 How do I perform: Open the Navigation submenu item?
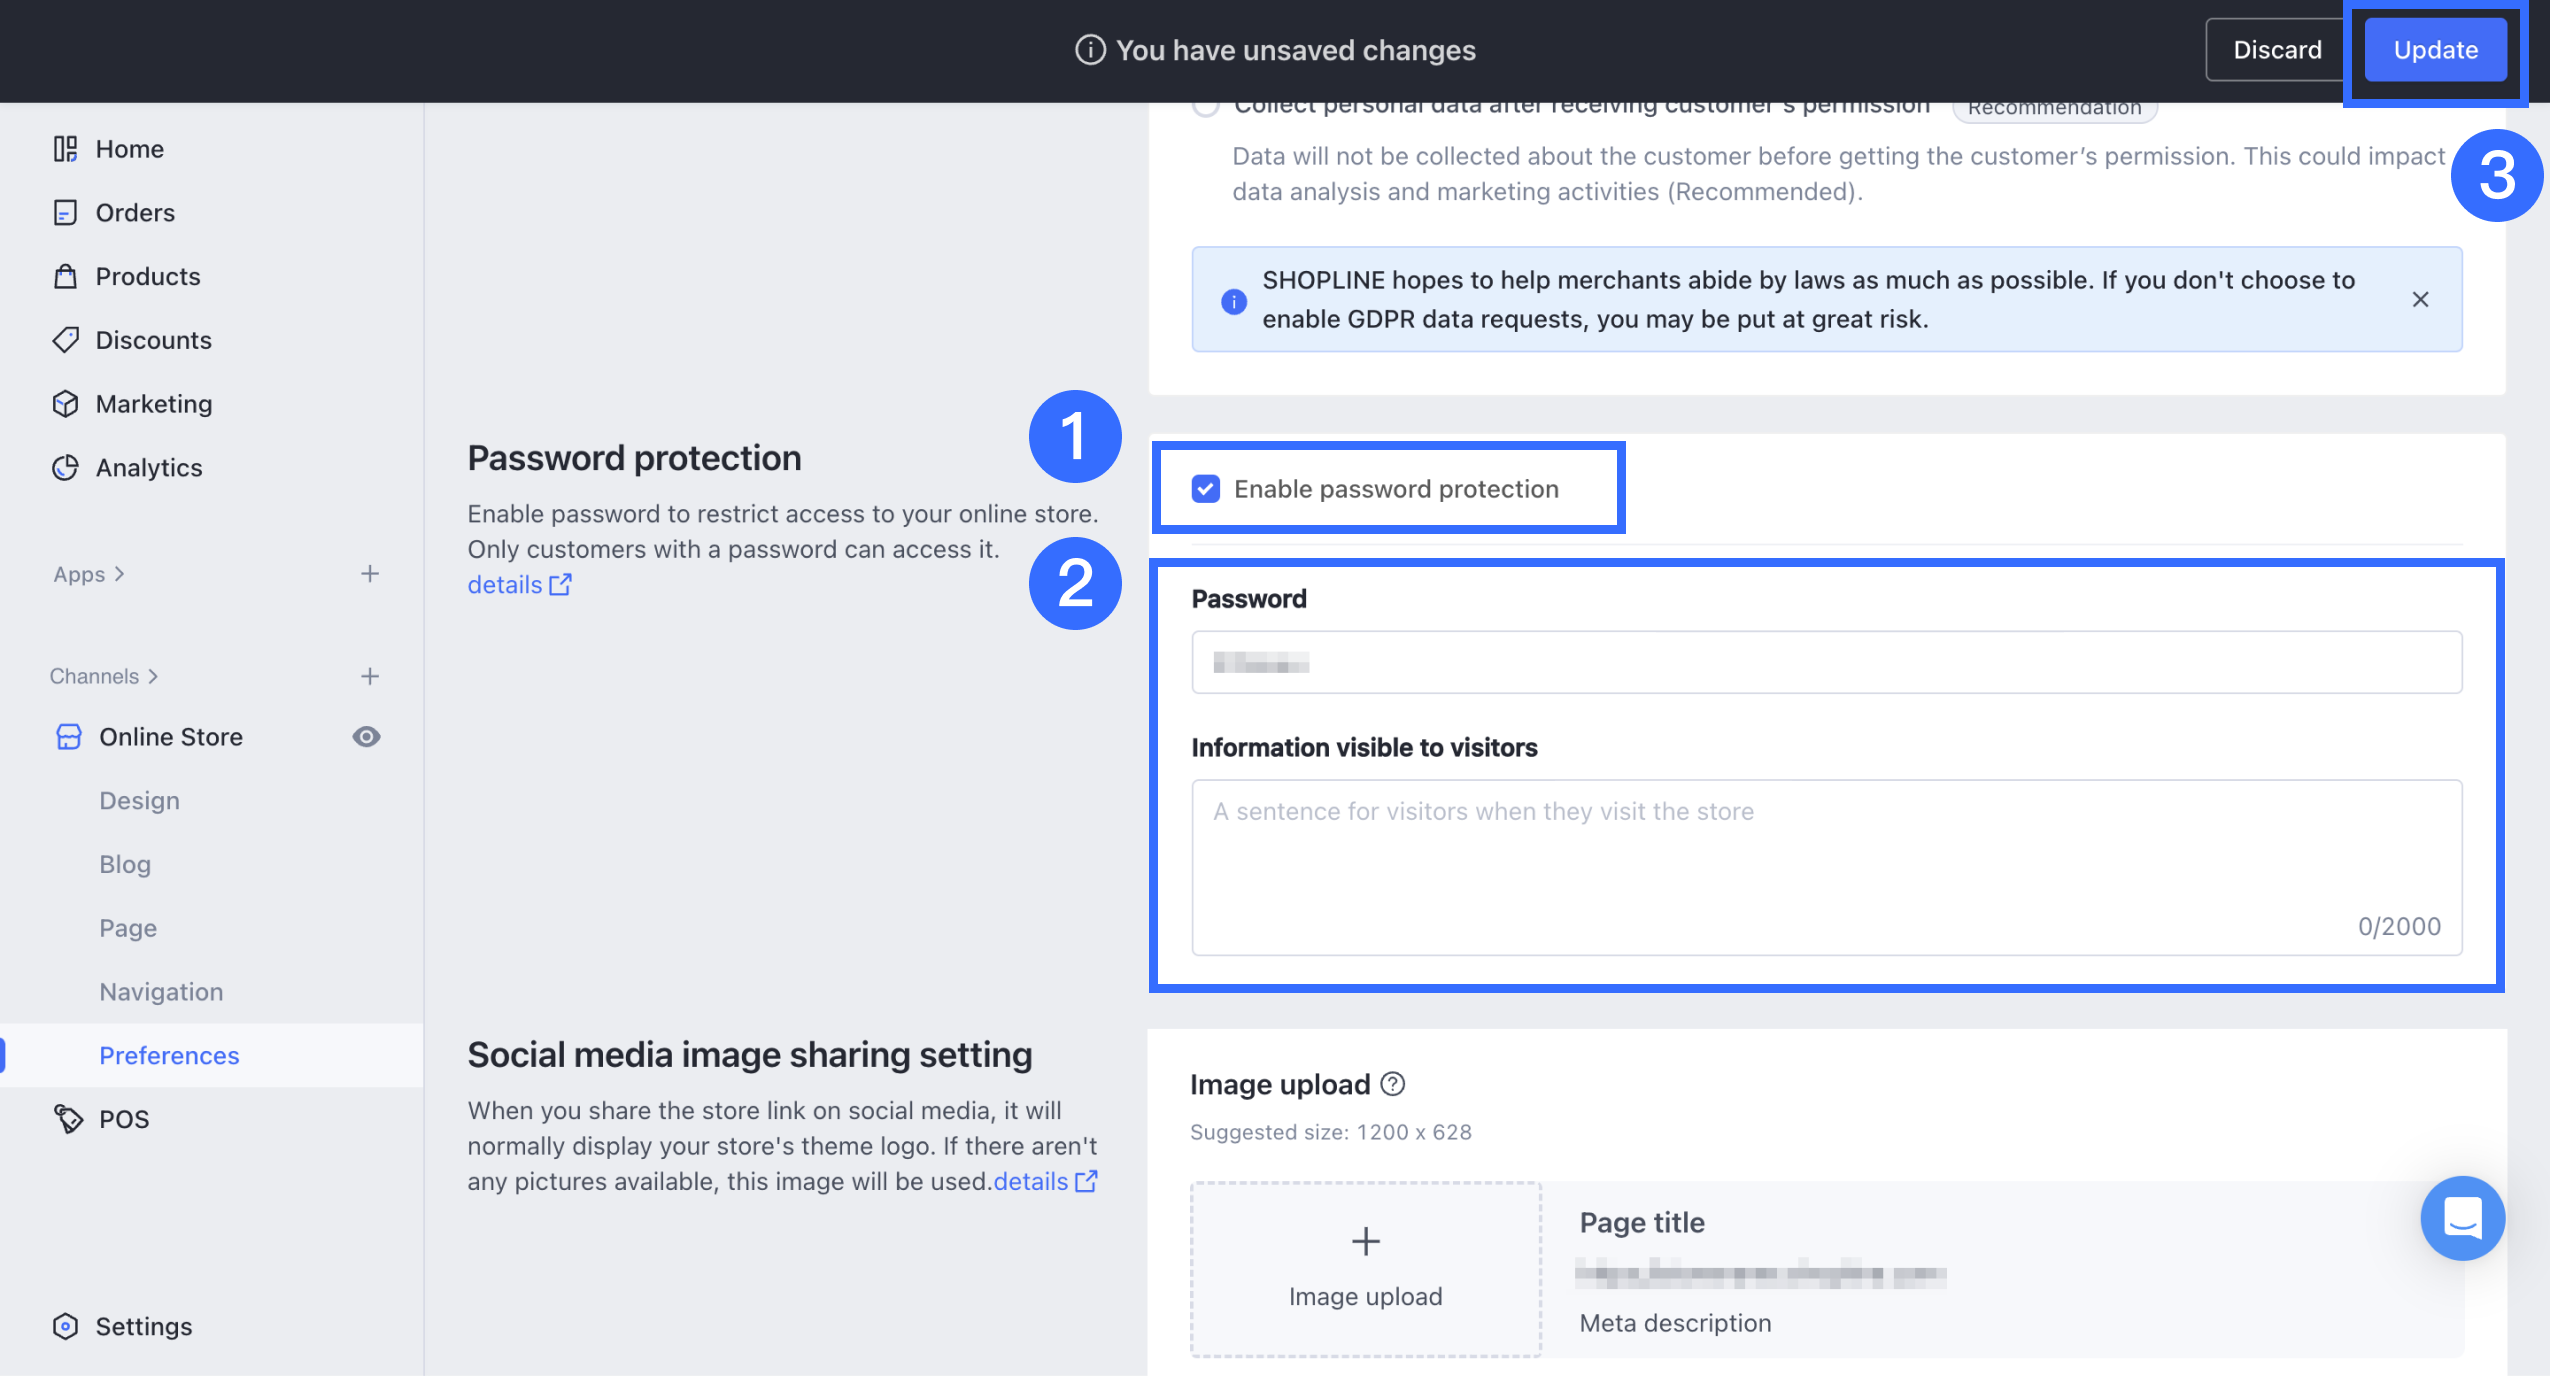point(161,992)
